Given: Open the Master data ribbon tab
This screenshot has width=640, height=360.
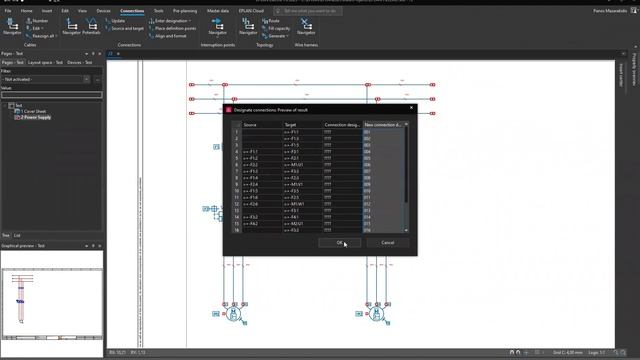Looking at the screenshot, I should (218, 11).
